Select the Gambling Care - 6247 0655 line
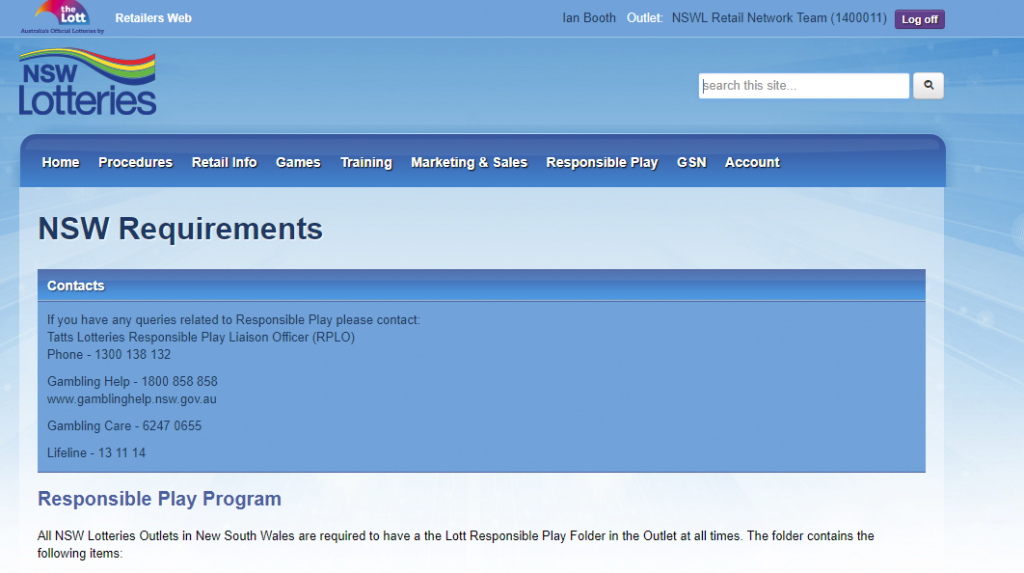 point(124,425)
